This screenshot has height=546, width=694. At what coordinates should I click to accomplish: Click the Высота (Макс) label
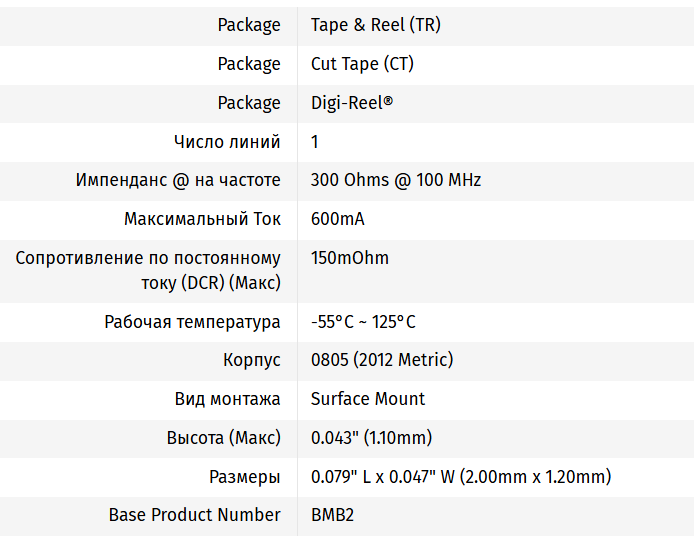(x=224, y=438)
